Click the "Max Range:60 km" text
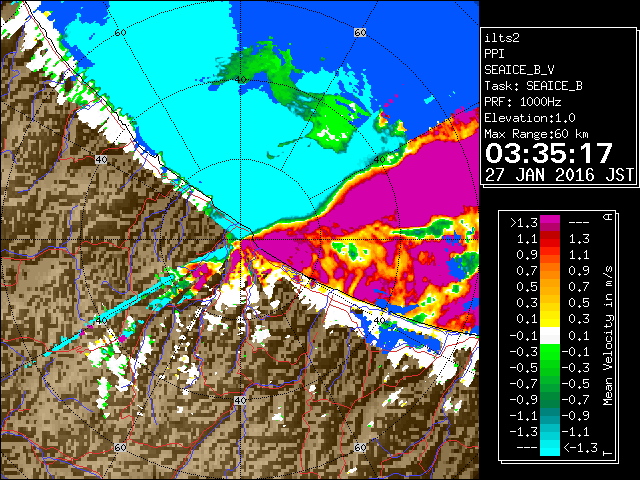Image resolution: width=640 pixels, height=480 pixels. point(536,134)
